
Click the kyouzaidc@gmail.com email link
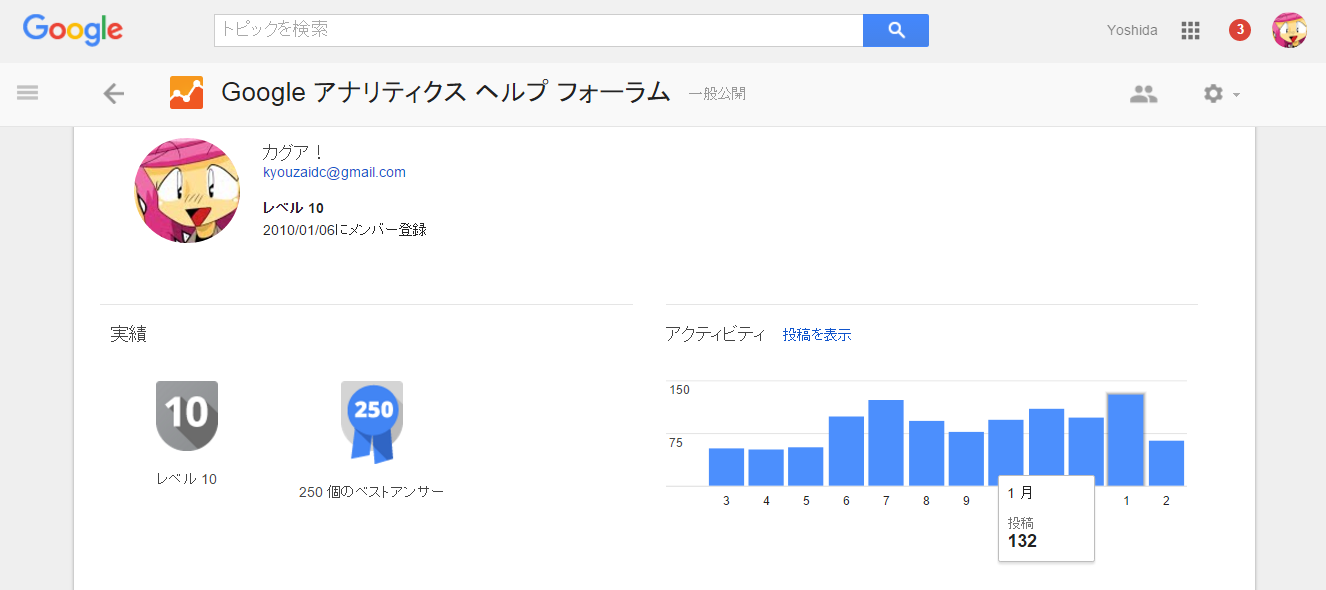point(334,172)
